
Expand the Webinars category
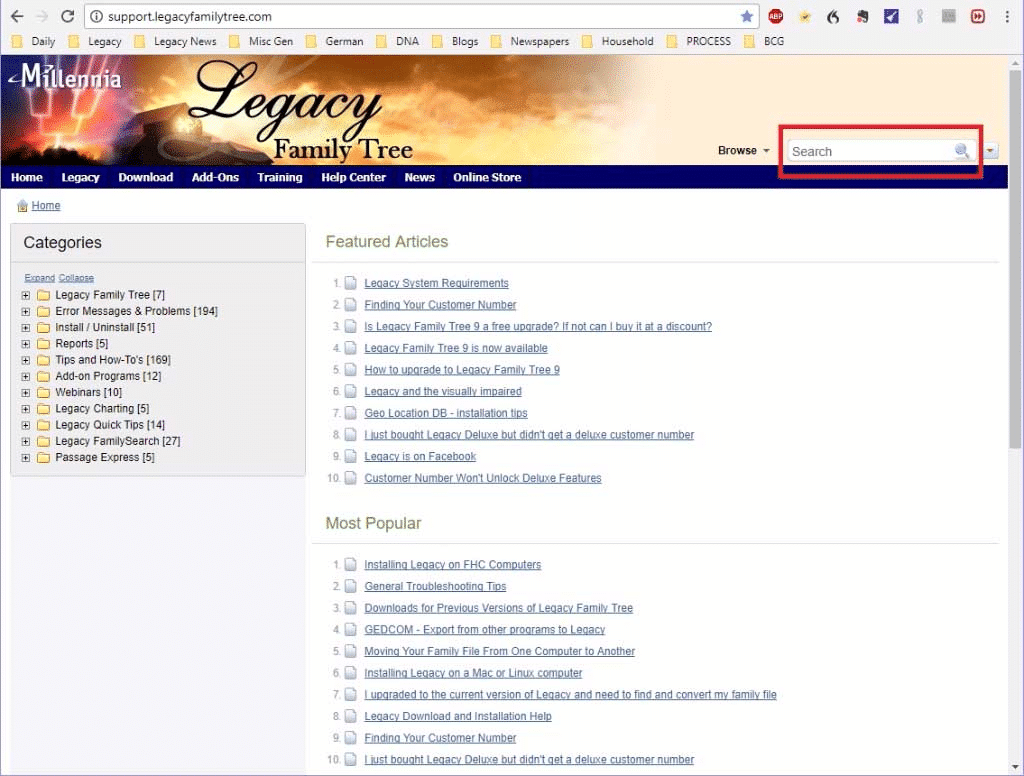click(x=25, y=393)
